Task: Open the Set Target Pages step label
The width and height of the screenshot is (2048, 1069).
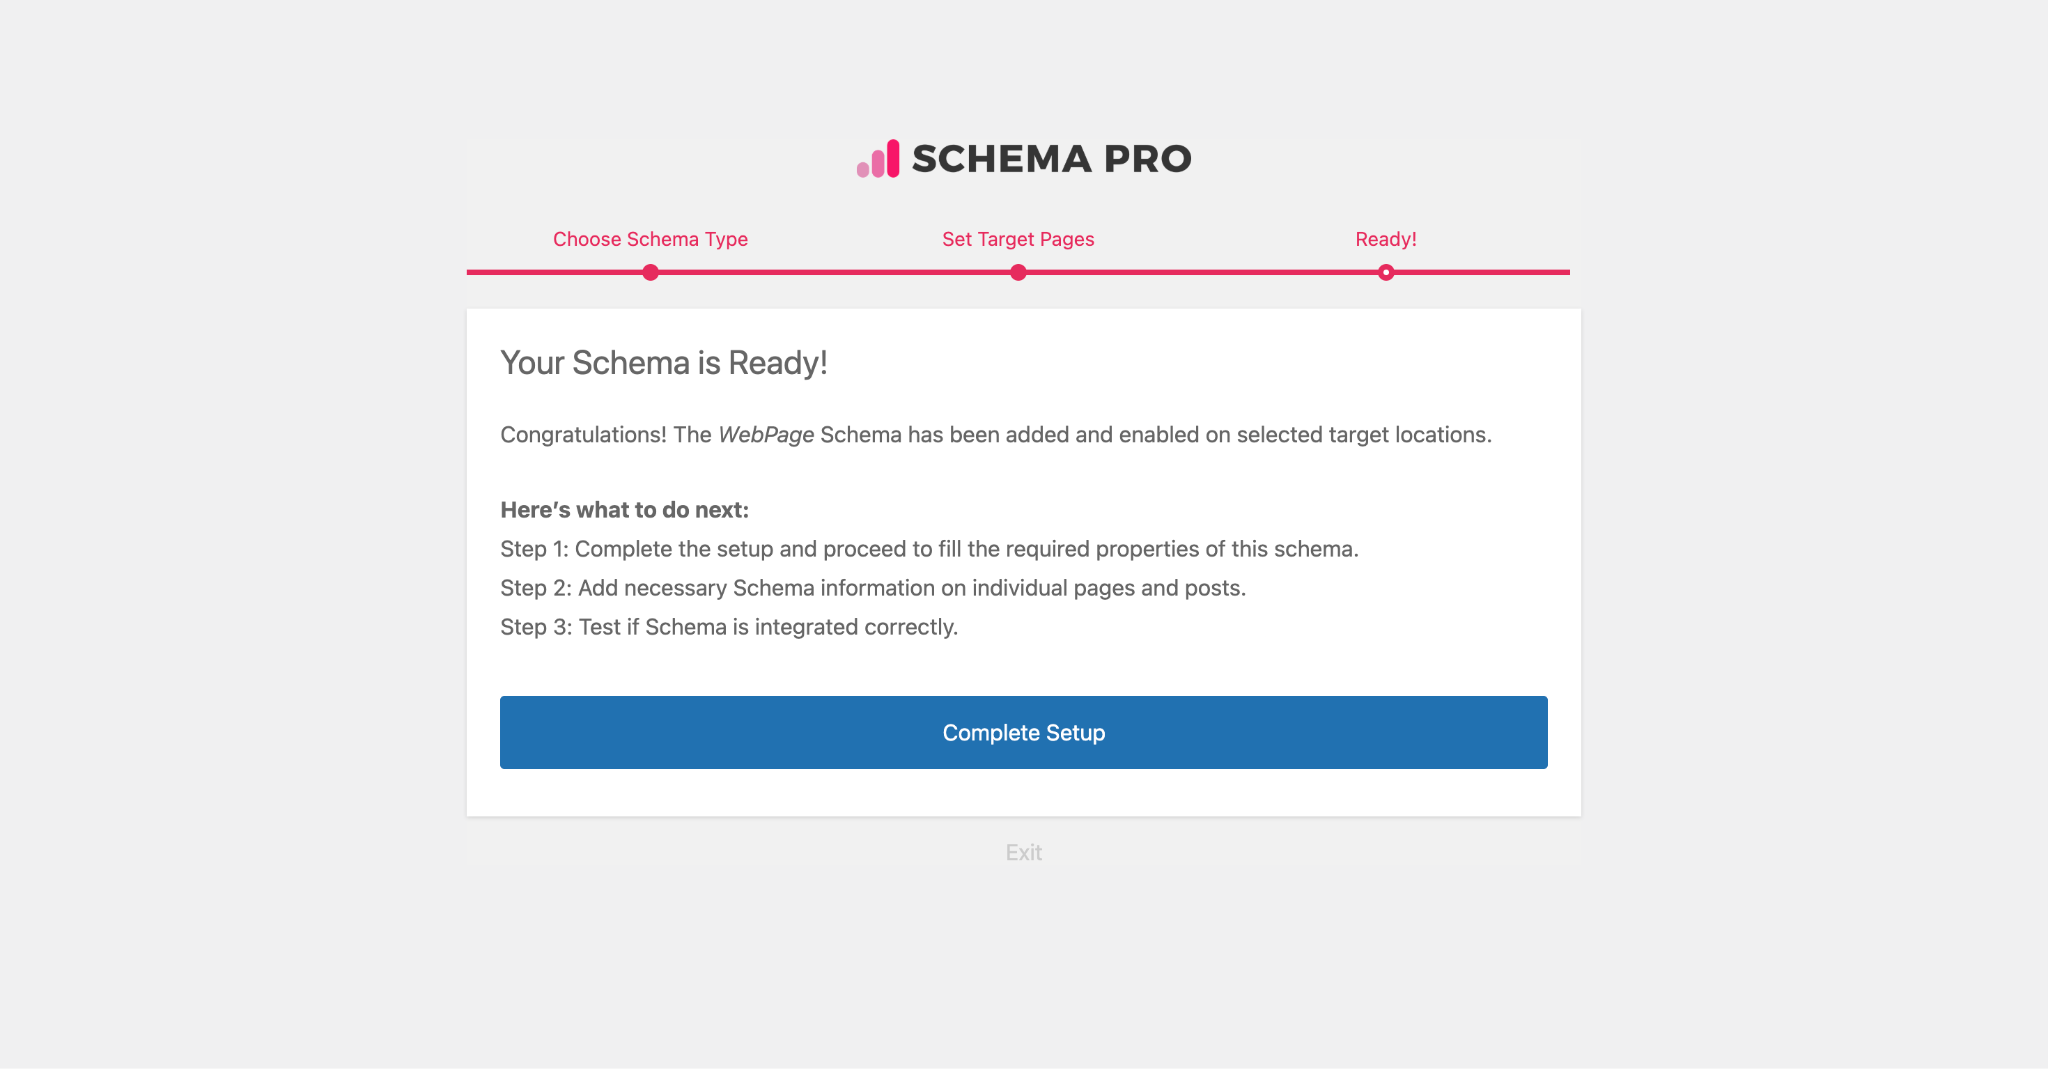Action: coord(1018,239)
